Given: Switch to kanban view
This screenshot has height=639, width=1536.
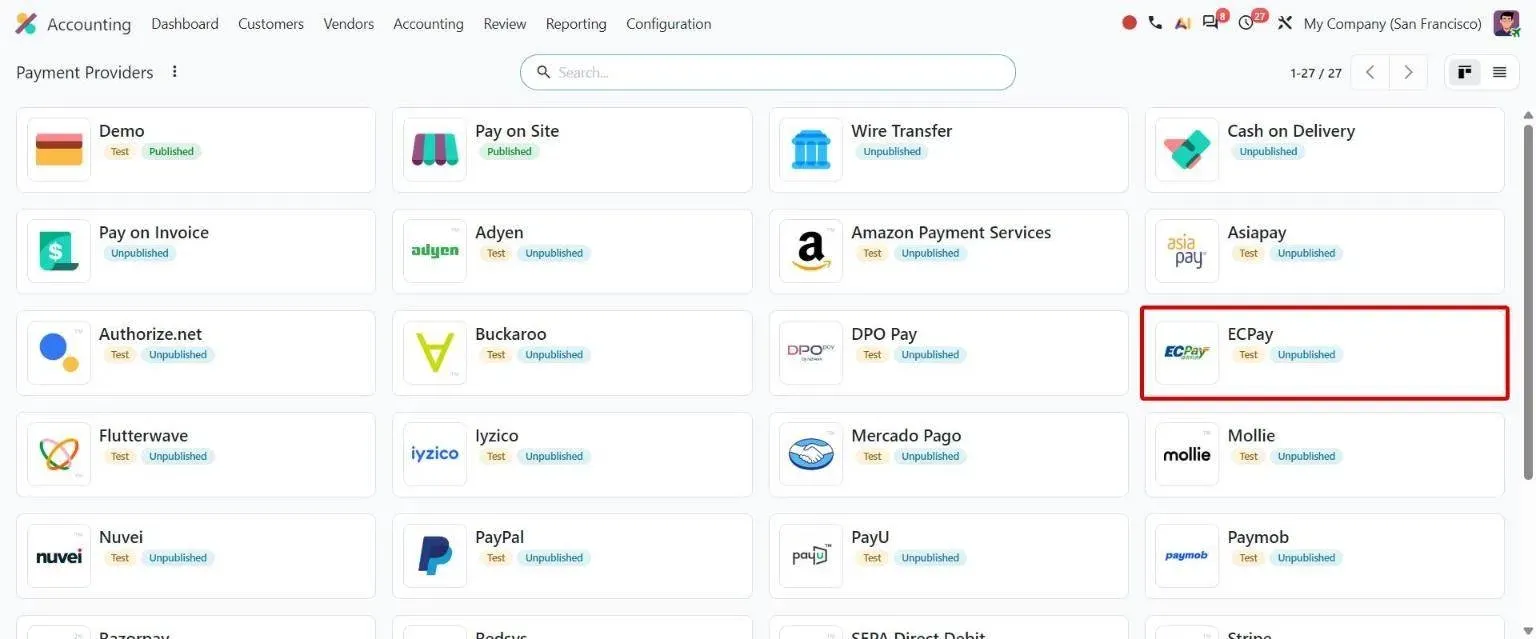Looking at the screenshot, I should point(1465,72).
